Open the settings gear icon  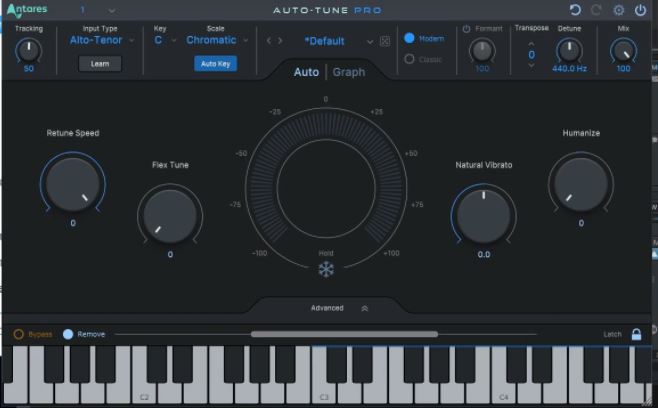tap(619, 10)
